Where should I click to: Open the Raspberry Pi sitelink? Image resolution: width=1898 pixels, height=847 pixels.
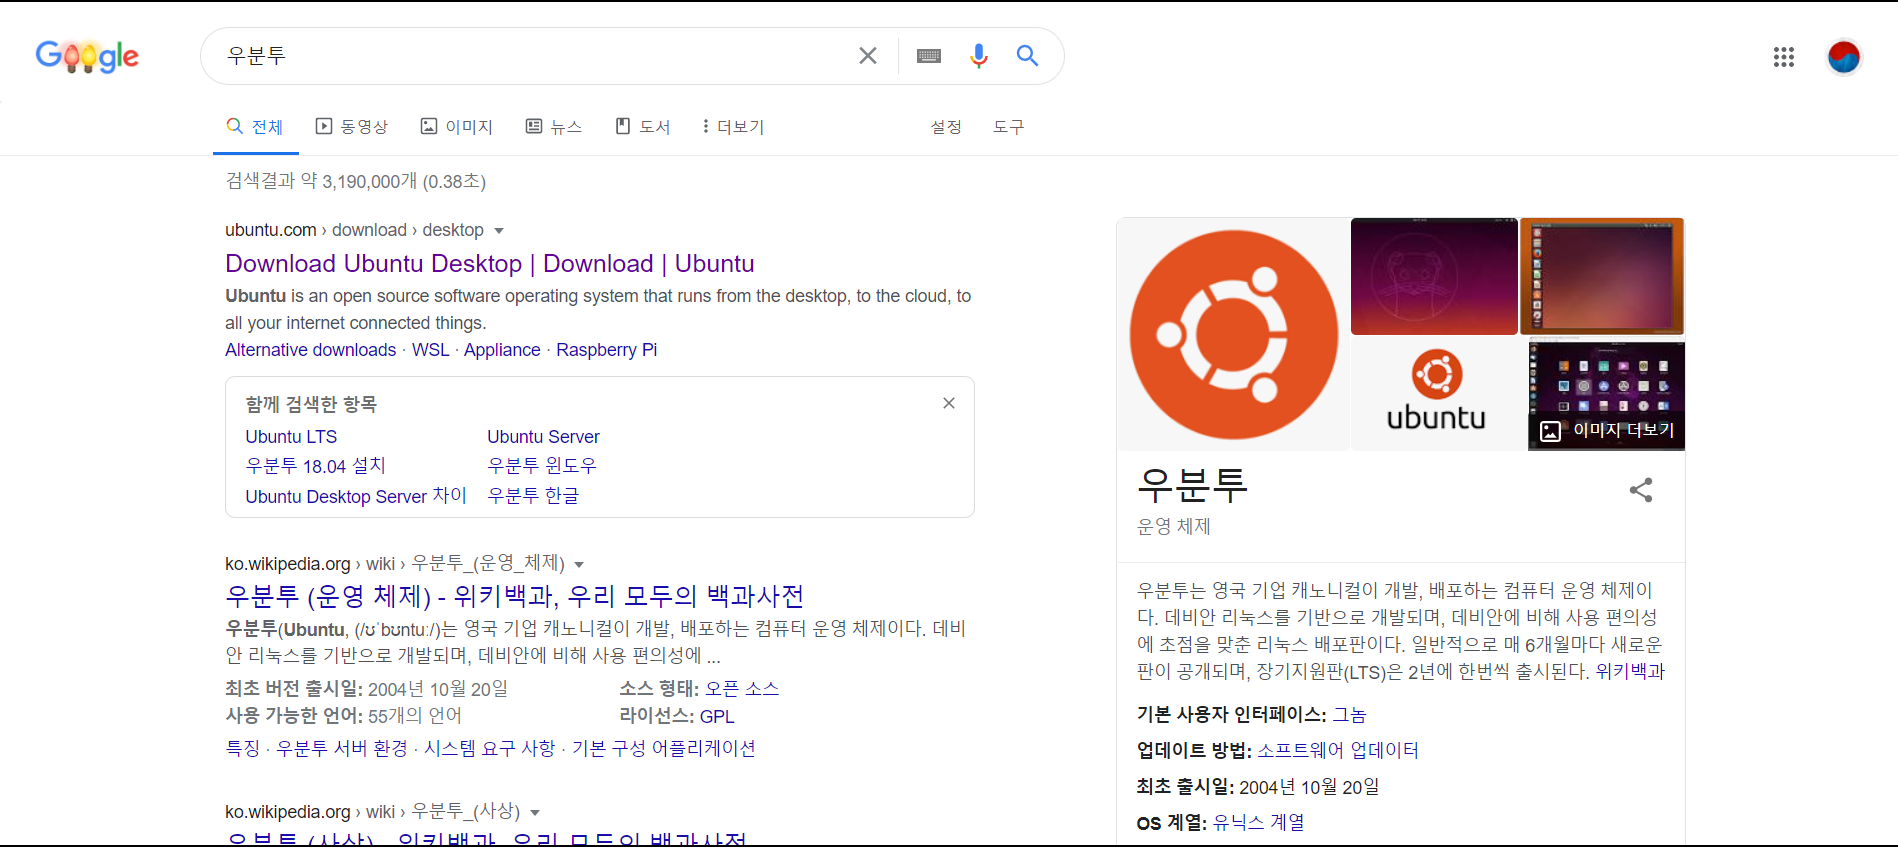[606, 350]
